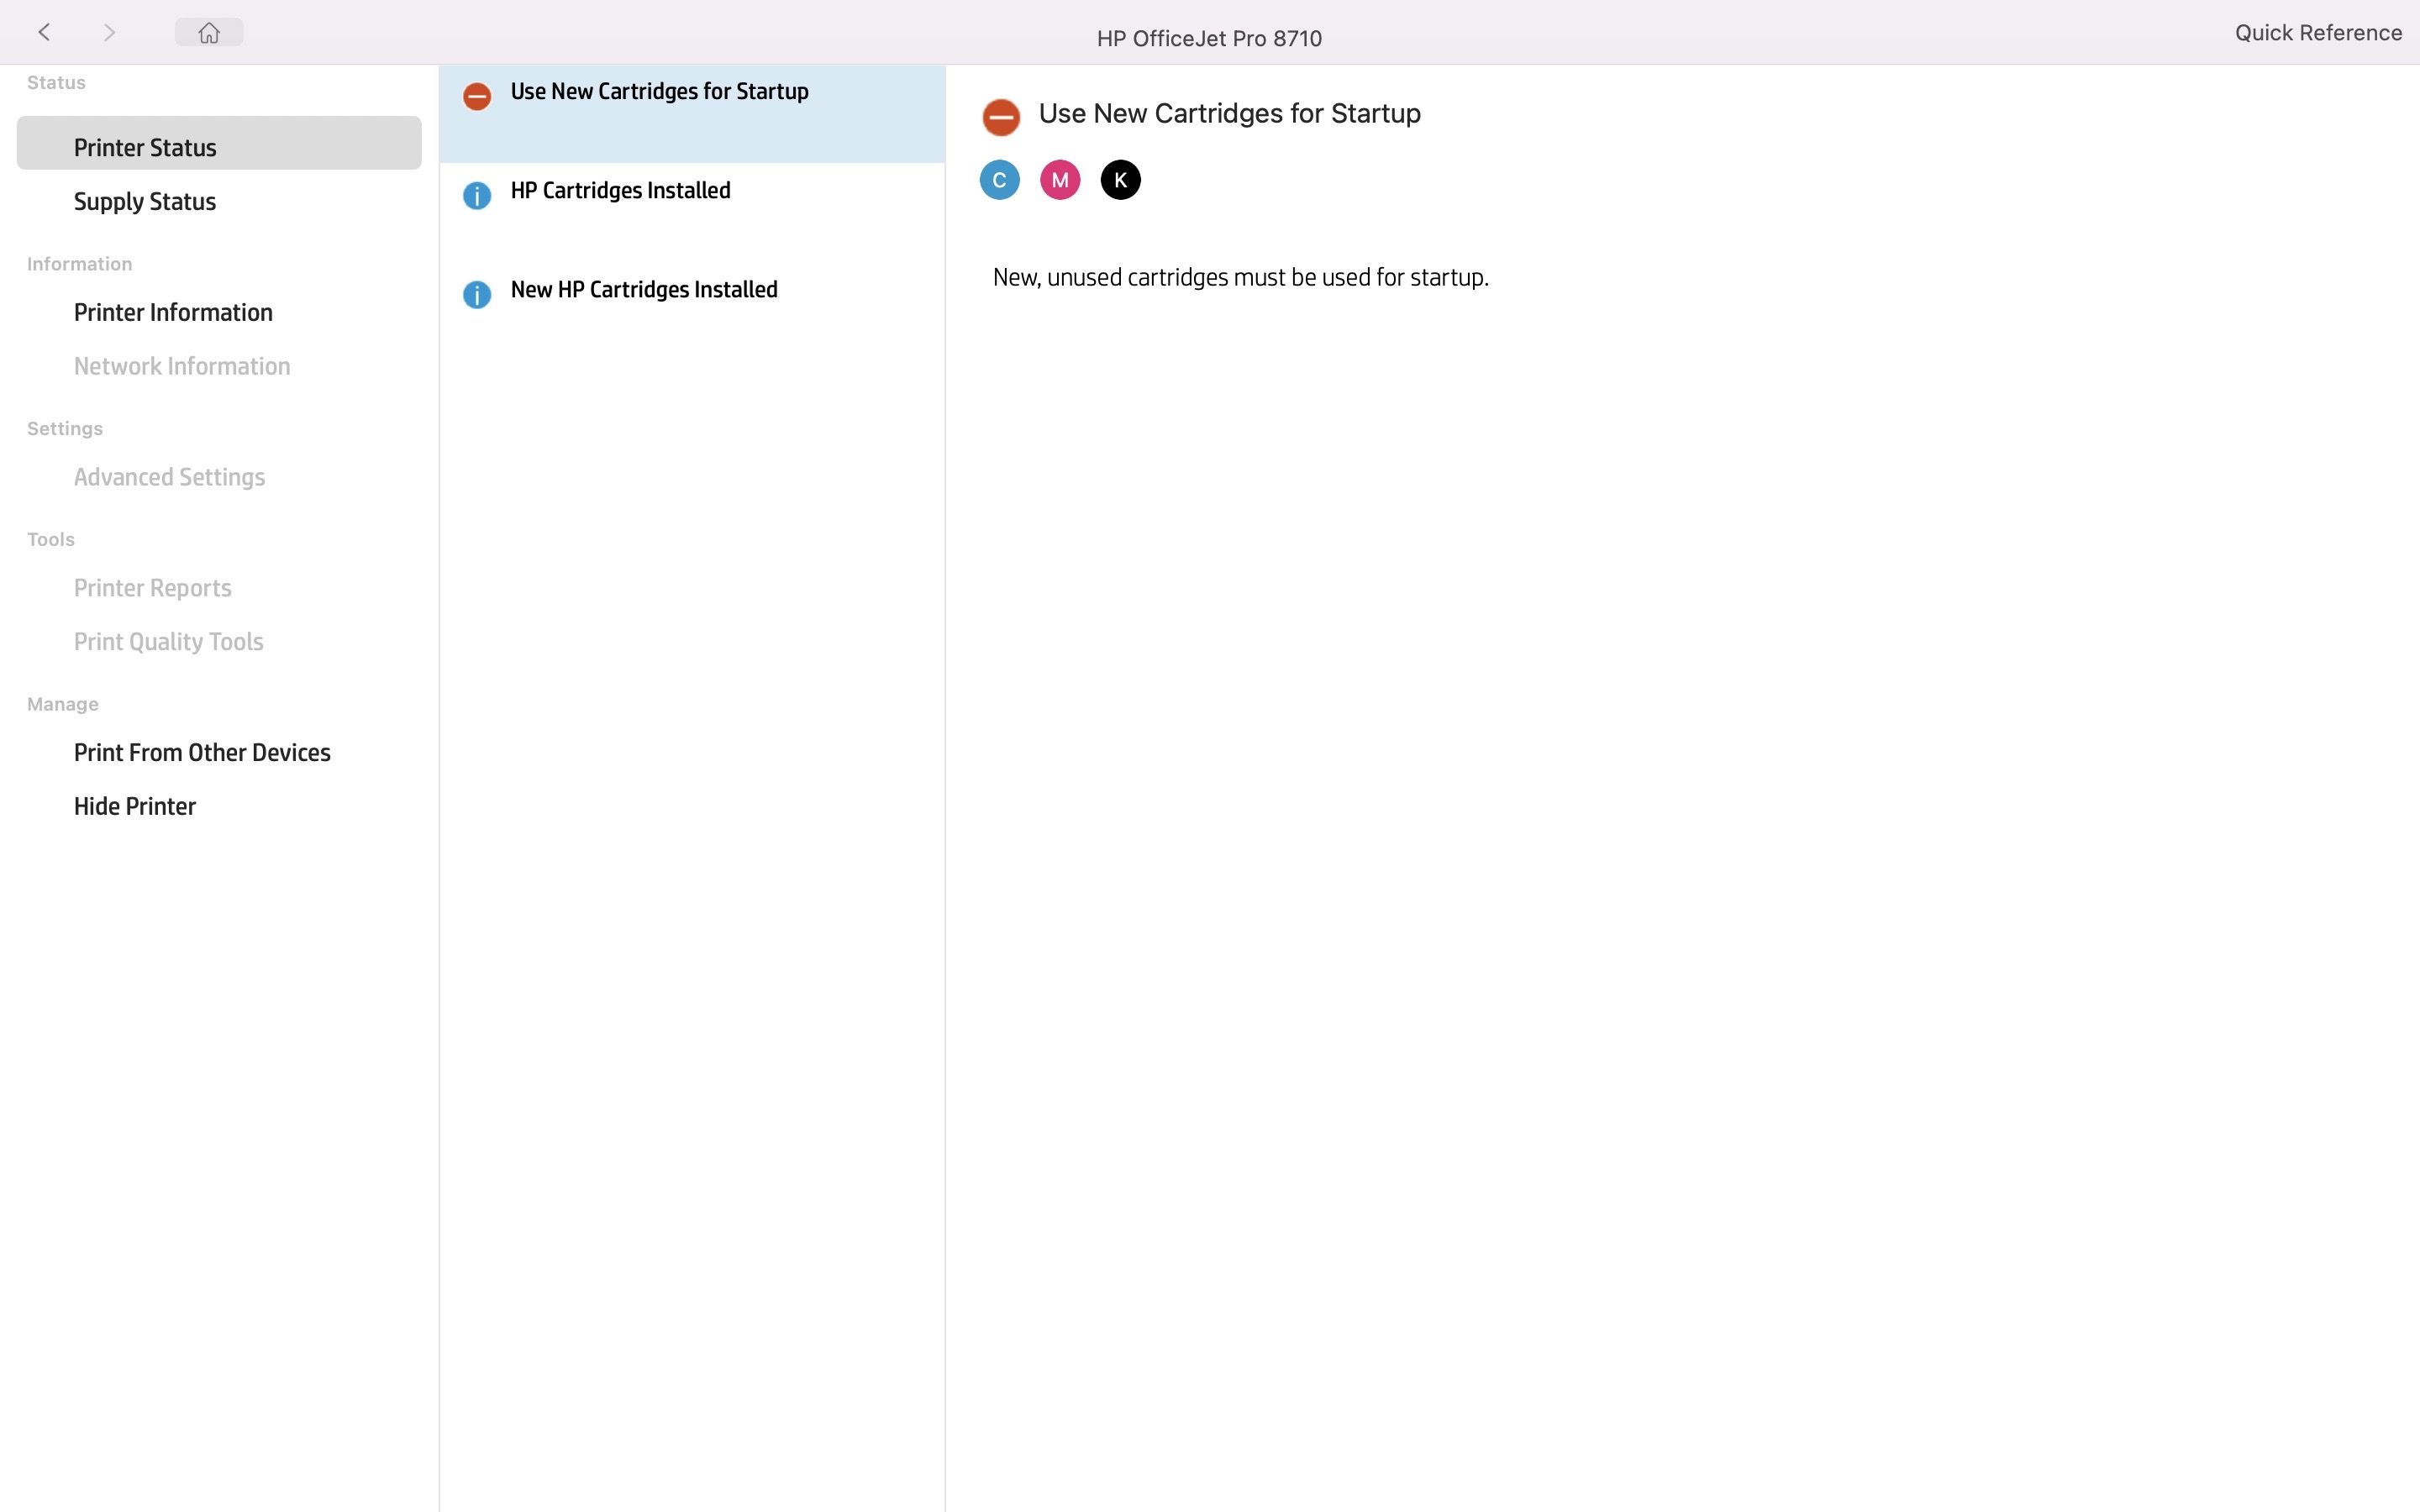Viewport: 2420px width, 1512px height.
Task: Open Quick Reference
Action: point(2318,33)
